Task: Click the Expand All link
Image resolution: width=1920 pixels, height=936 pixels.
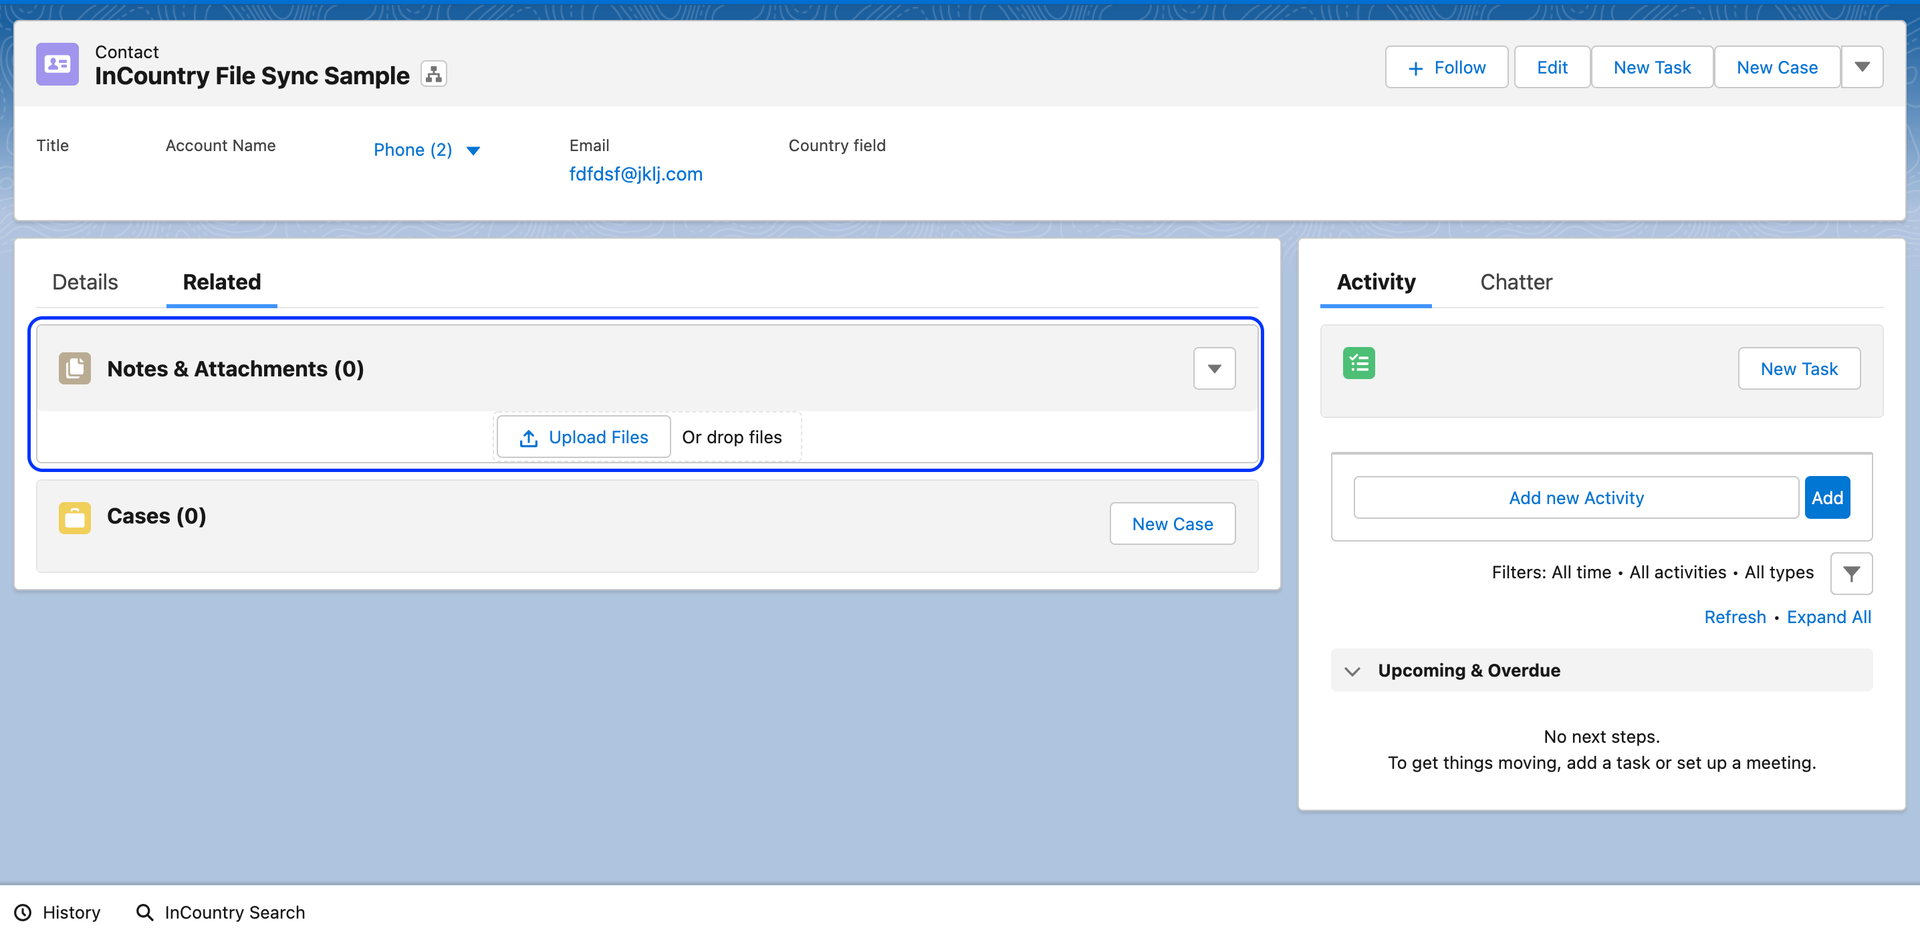Action: (1829, 617)
